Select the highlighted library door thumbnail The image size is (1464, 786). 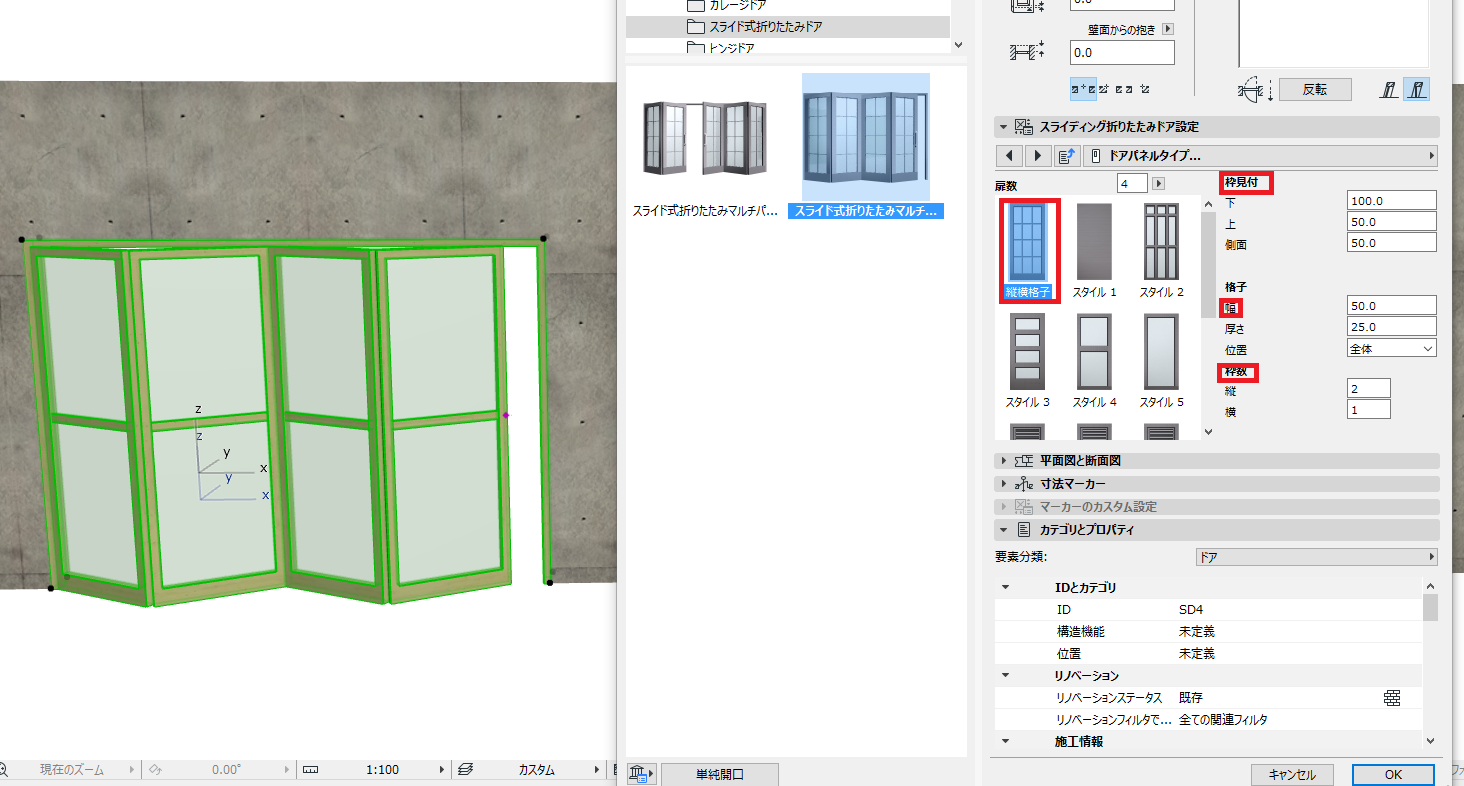tap(866, 147)
